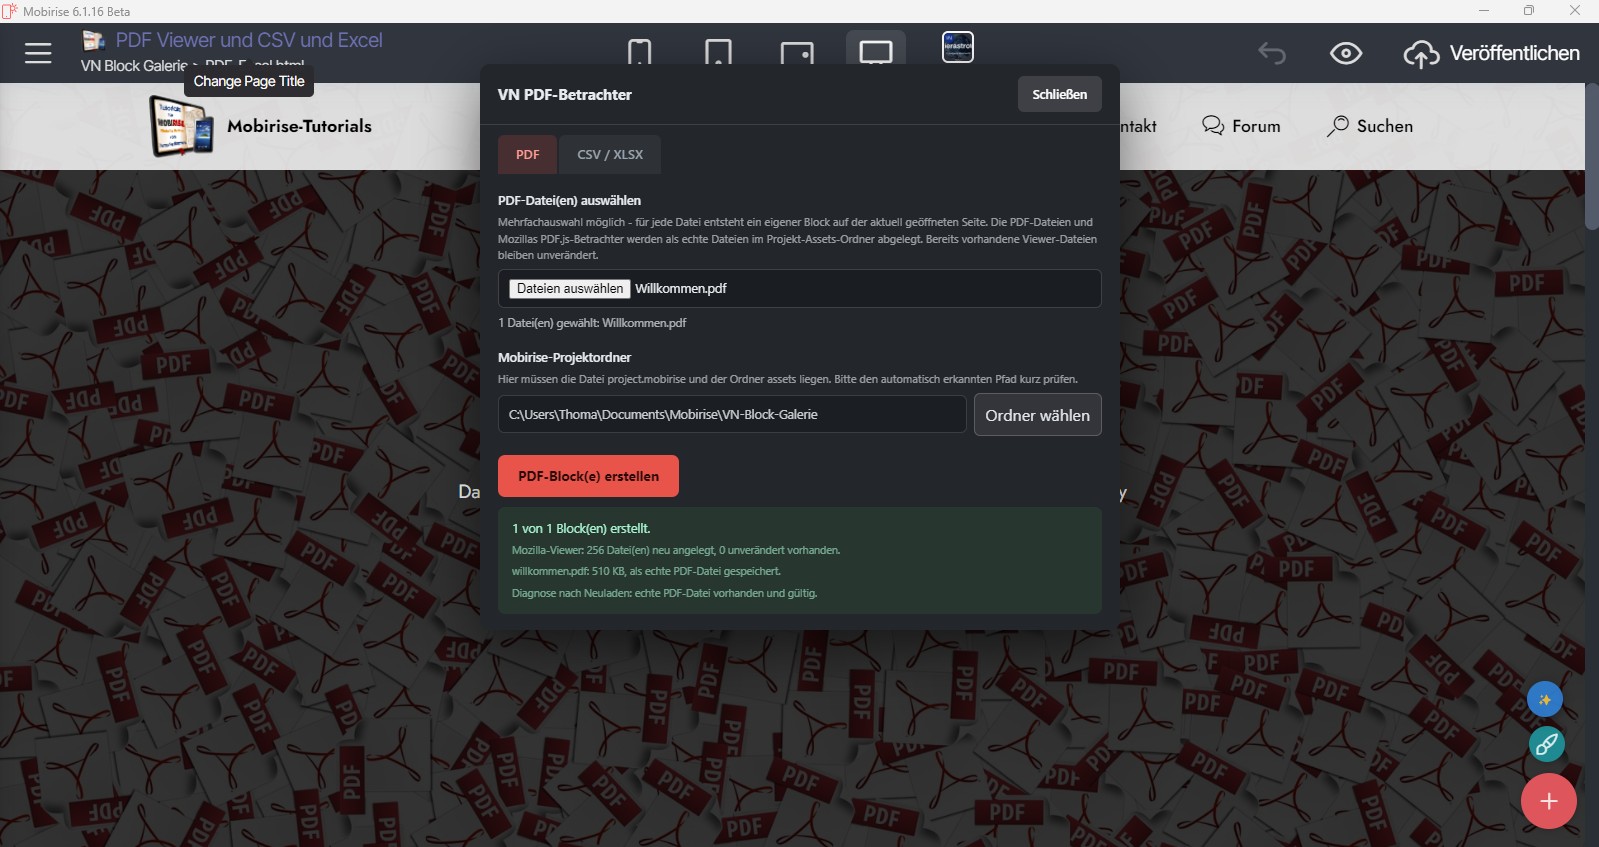
Task: Open the extension thumbnail icon in toolbar
Action: coord(958,47)
